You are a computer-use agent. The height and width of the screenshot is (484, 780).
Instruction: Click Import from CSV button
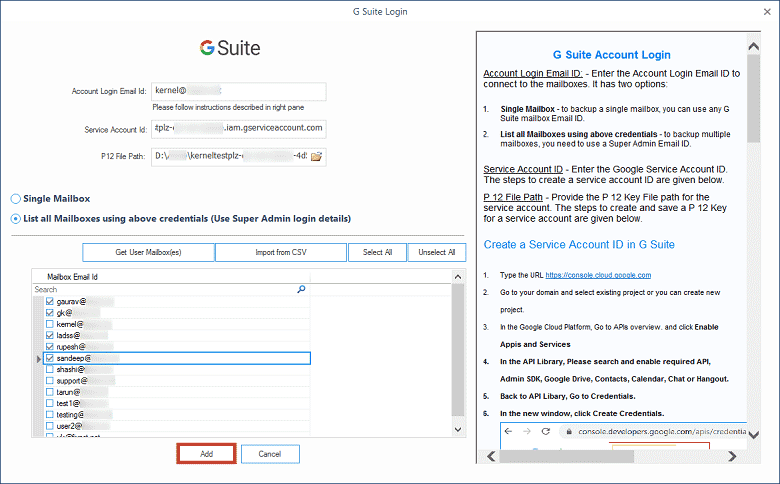click(281, 252)
